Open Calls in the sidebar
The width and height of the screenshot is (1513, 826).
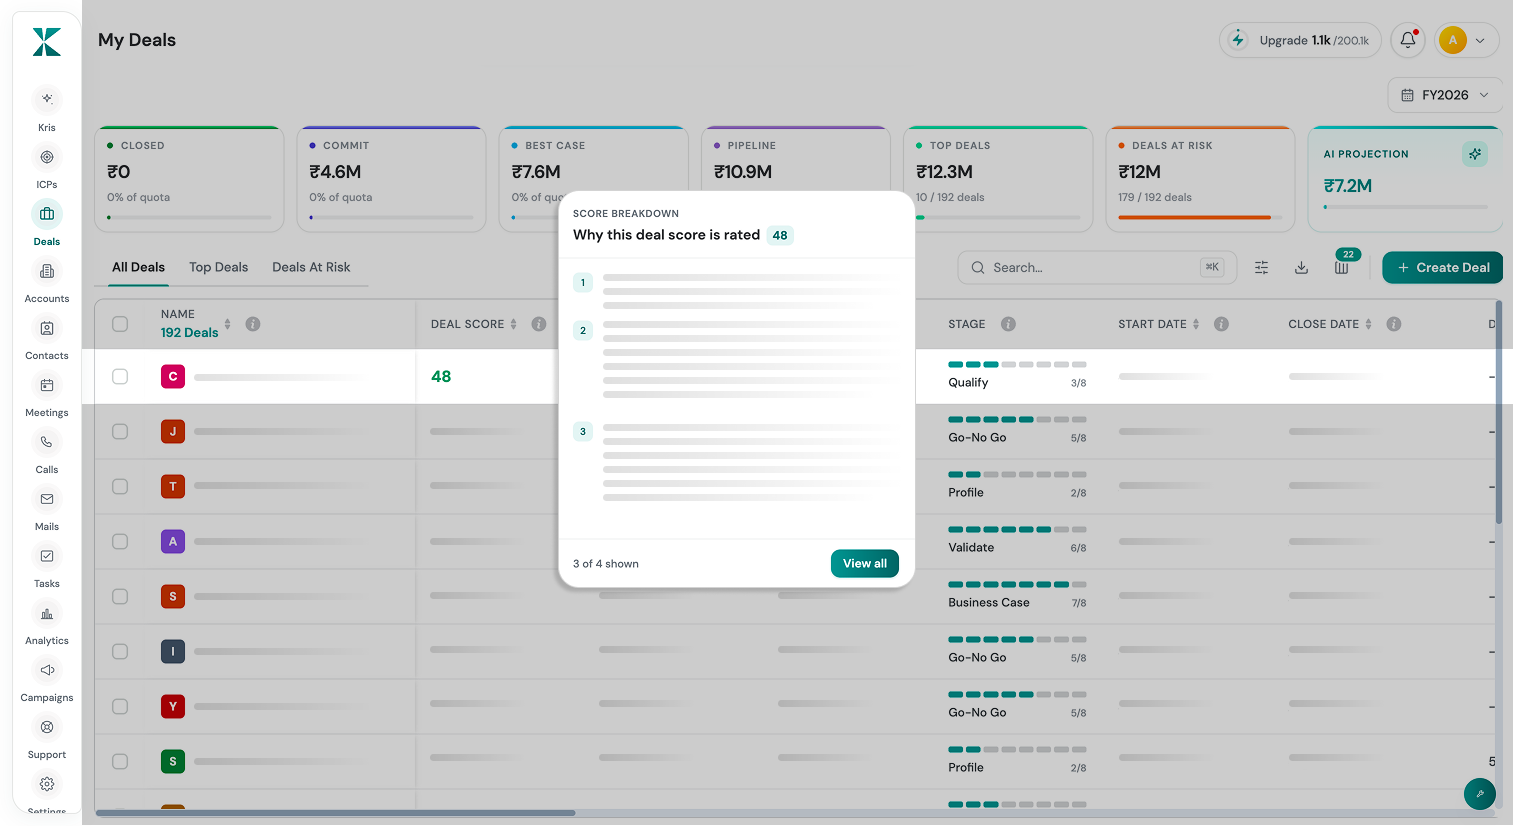point(47,451)
